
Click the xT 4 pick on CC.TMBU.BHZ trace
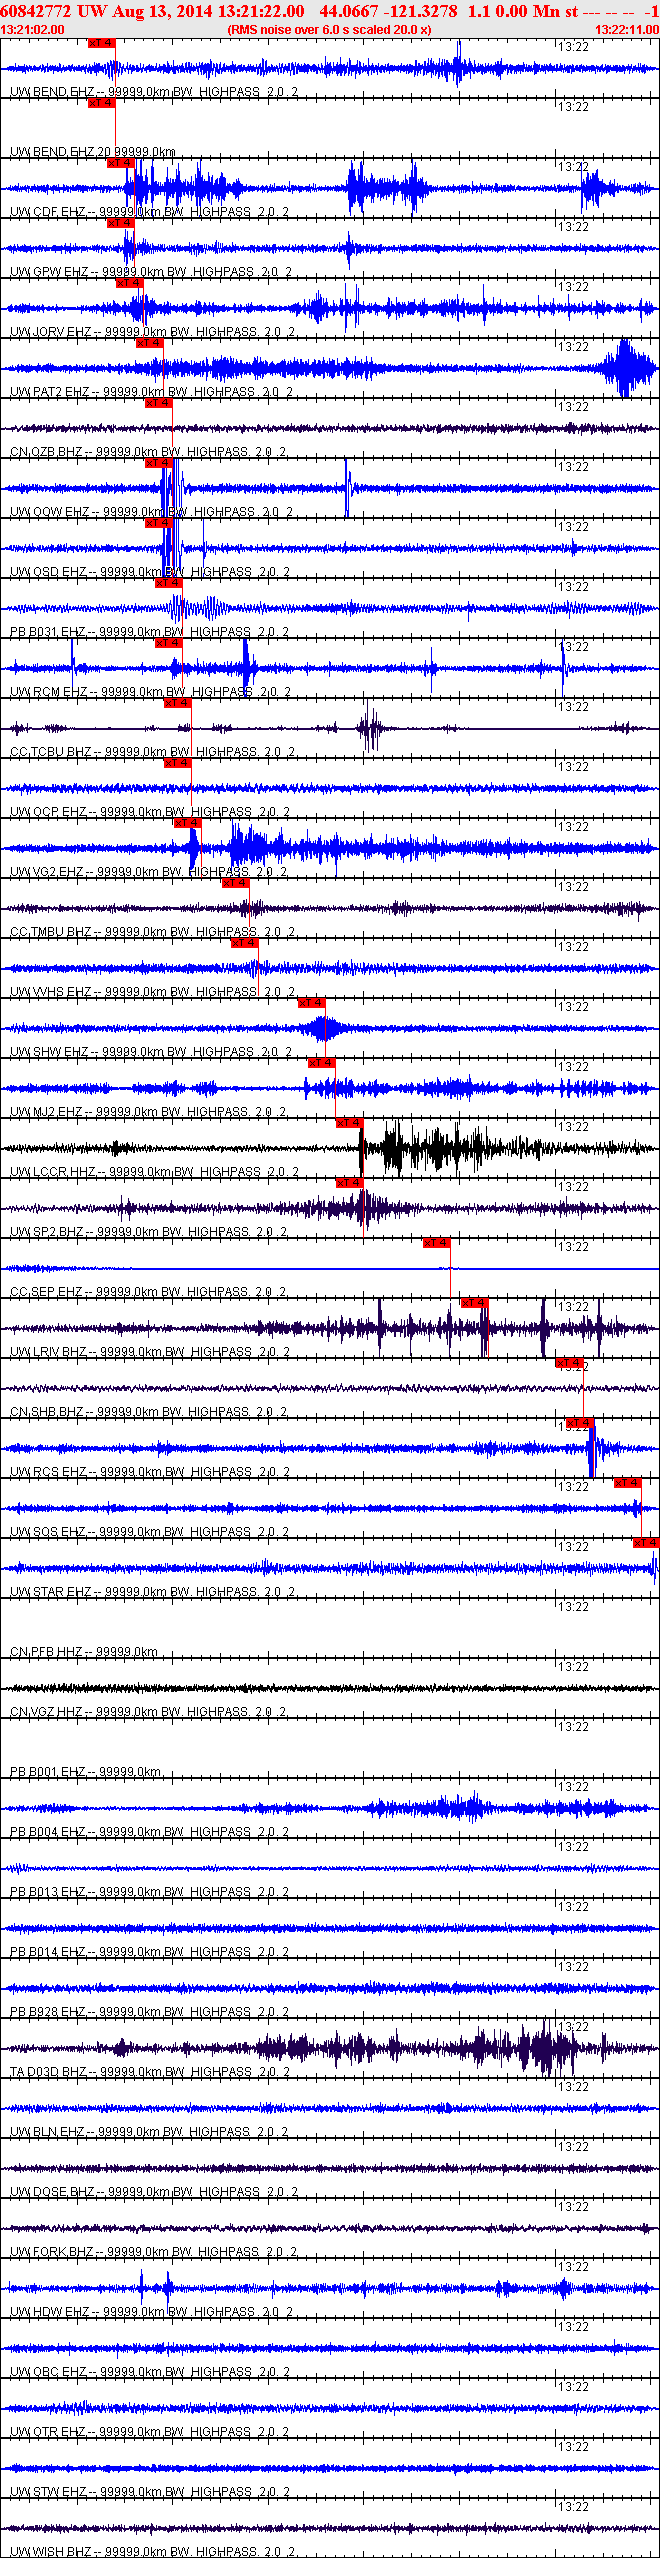(x=235, y=883)
